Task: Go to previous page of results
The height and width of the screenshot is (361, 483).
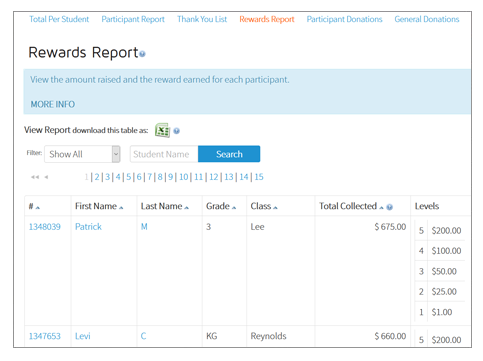Action: click(46, 177)
